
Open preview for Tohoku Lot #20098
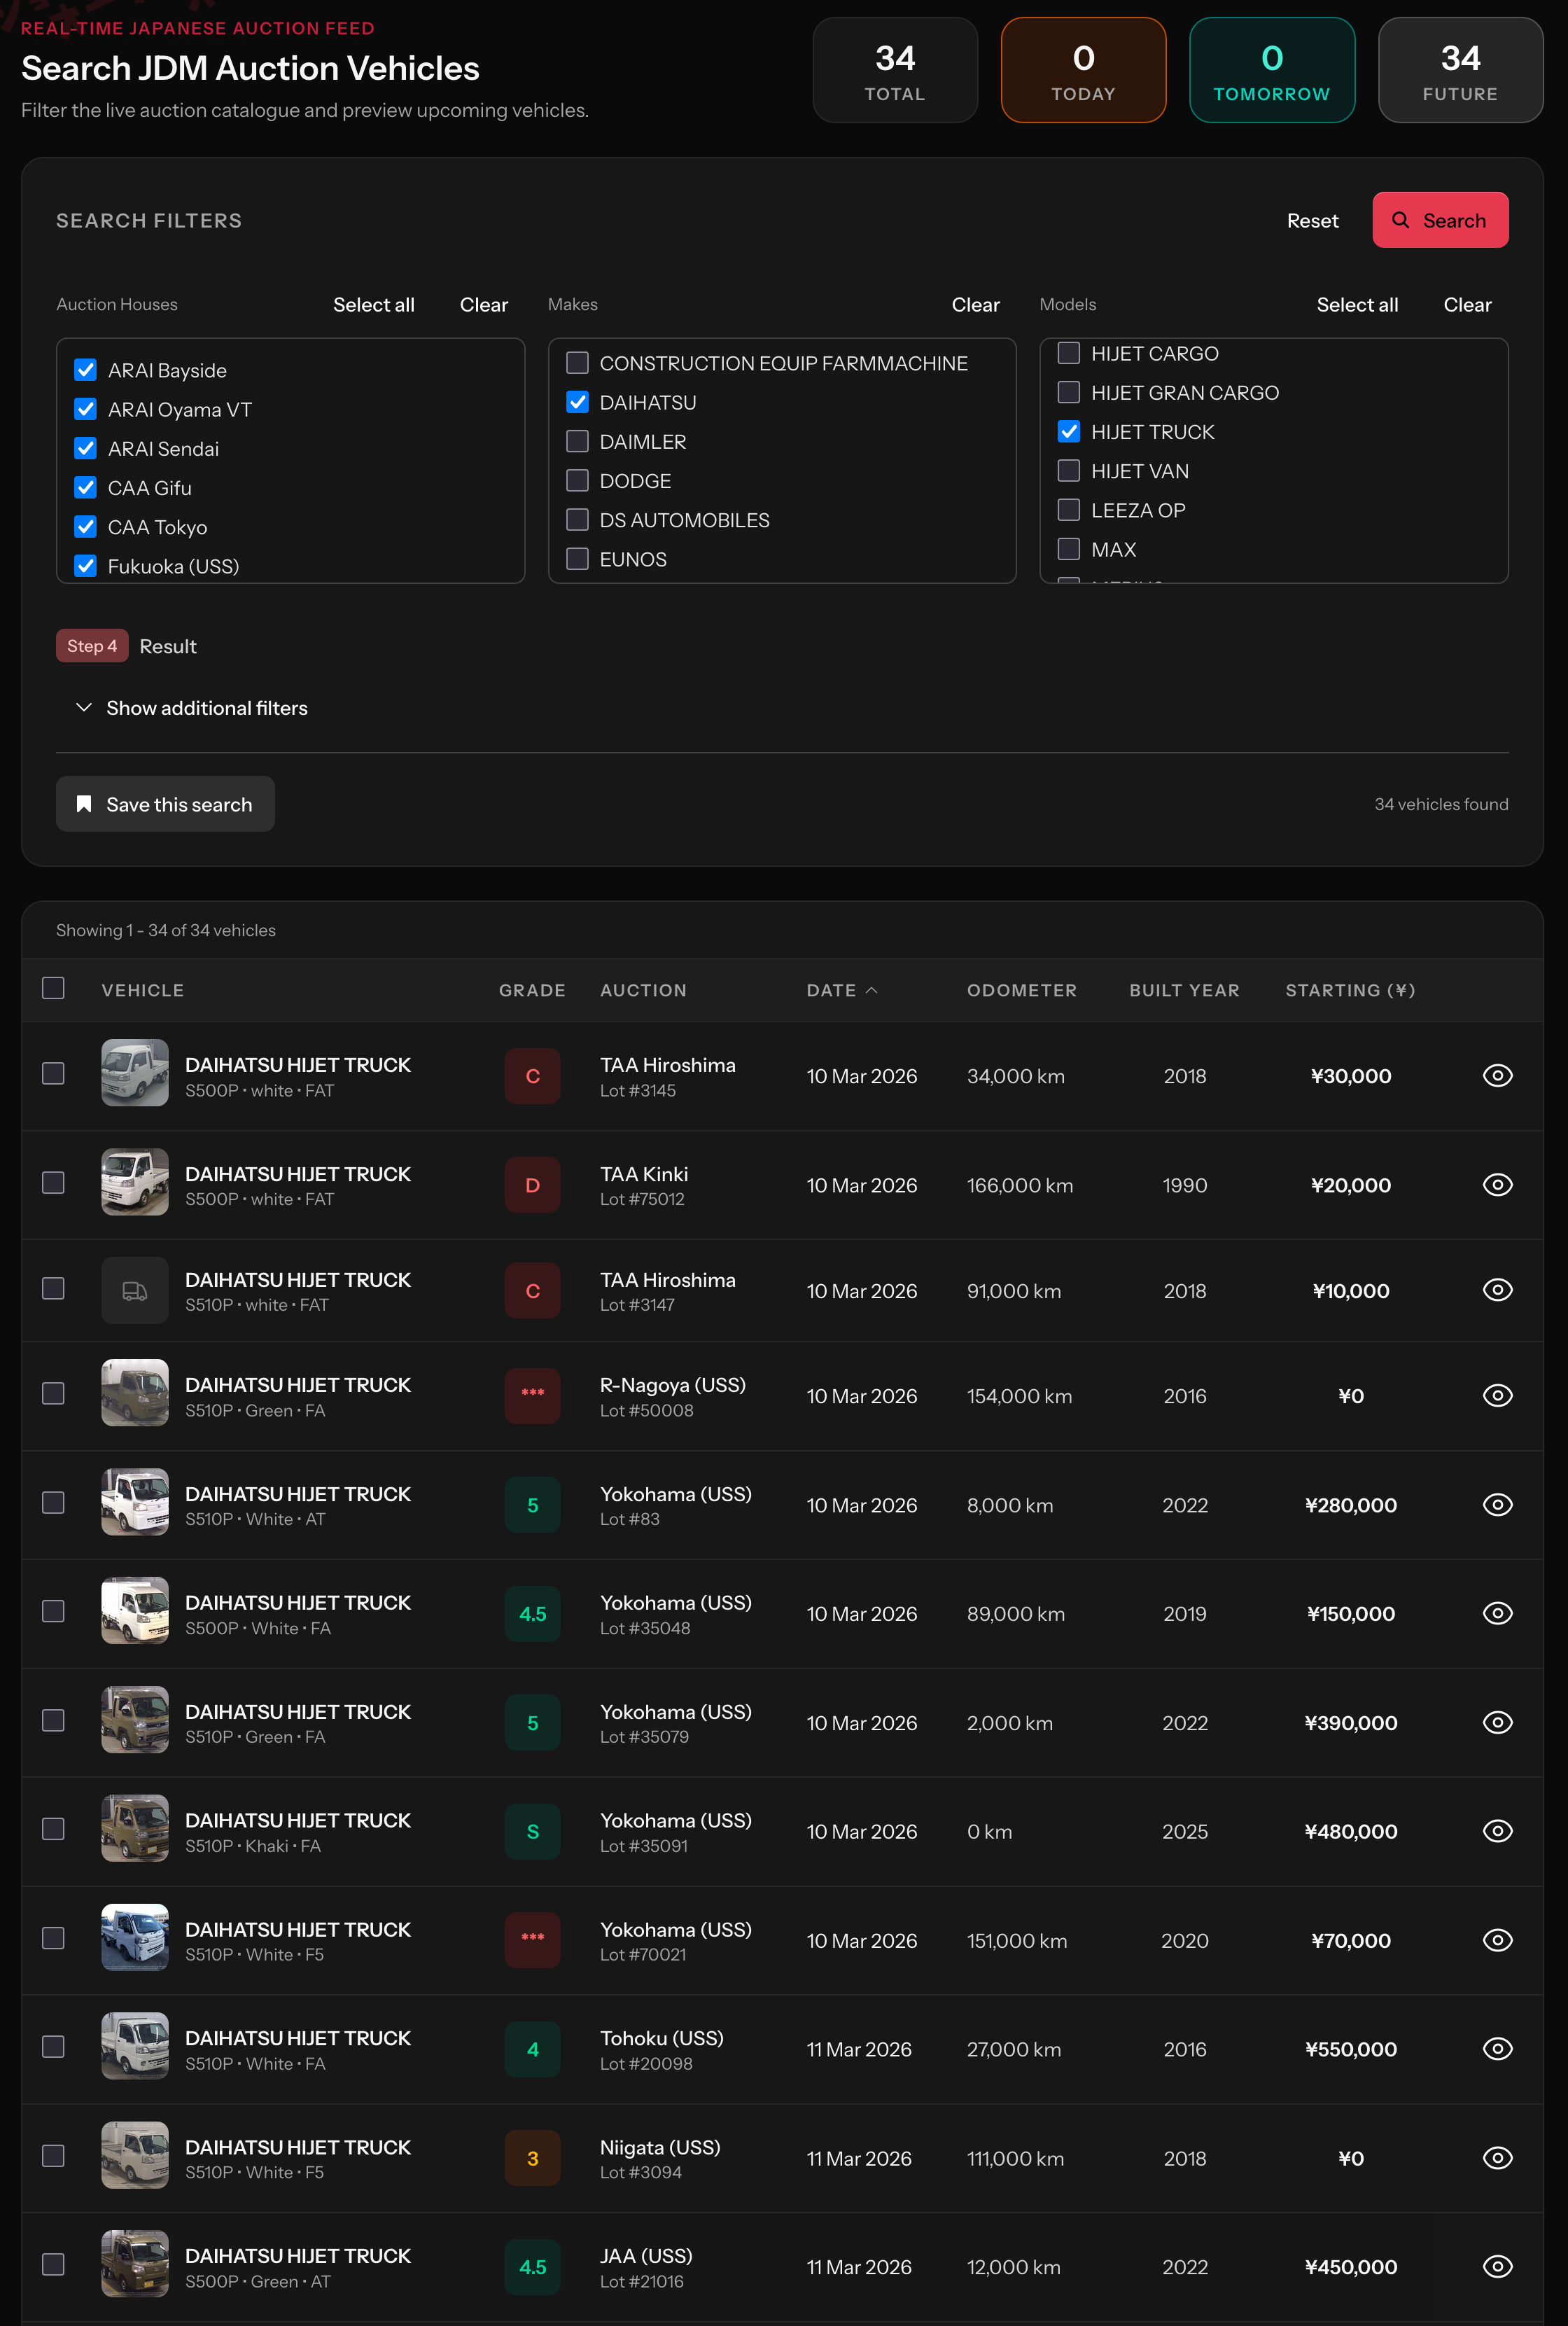(x=1497, y=2049)
